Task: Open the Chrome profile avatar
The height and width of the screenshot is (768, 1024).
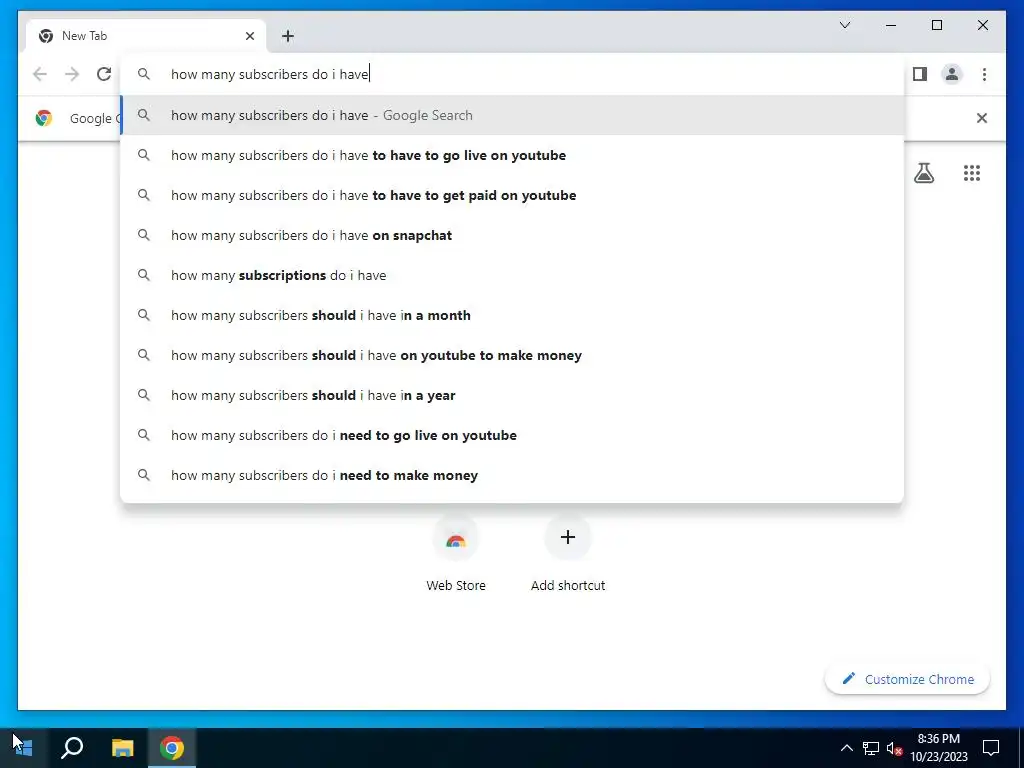Action: coord(952,74)
